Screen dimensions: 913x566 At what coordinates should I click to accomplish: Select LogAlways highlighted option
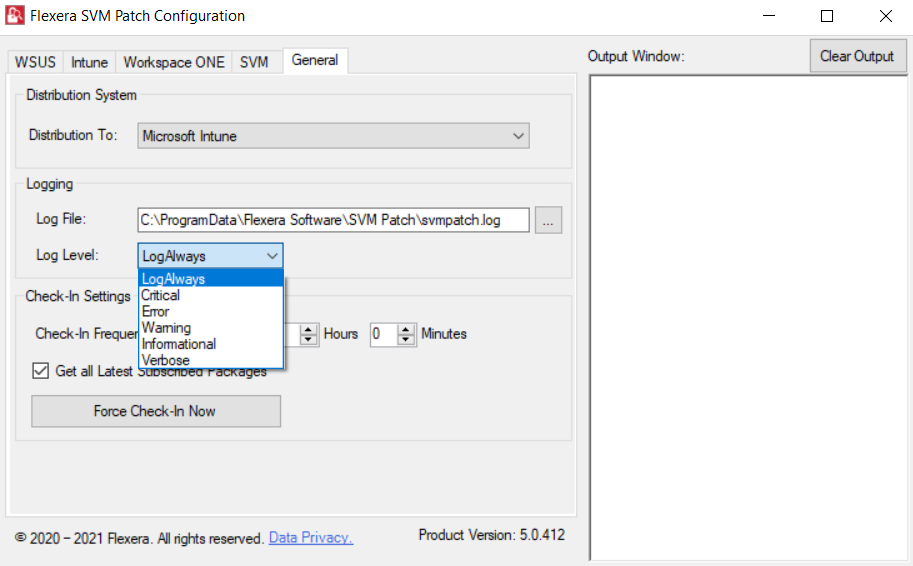click(174, 280)
